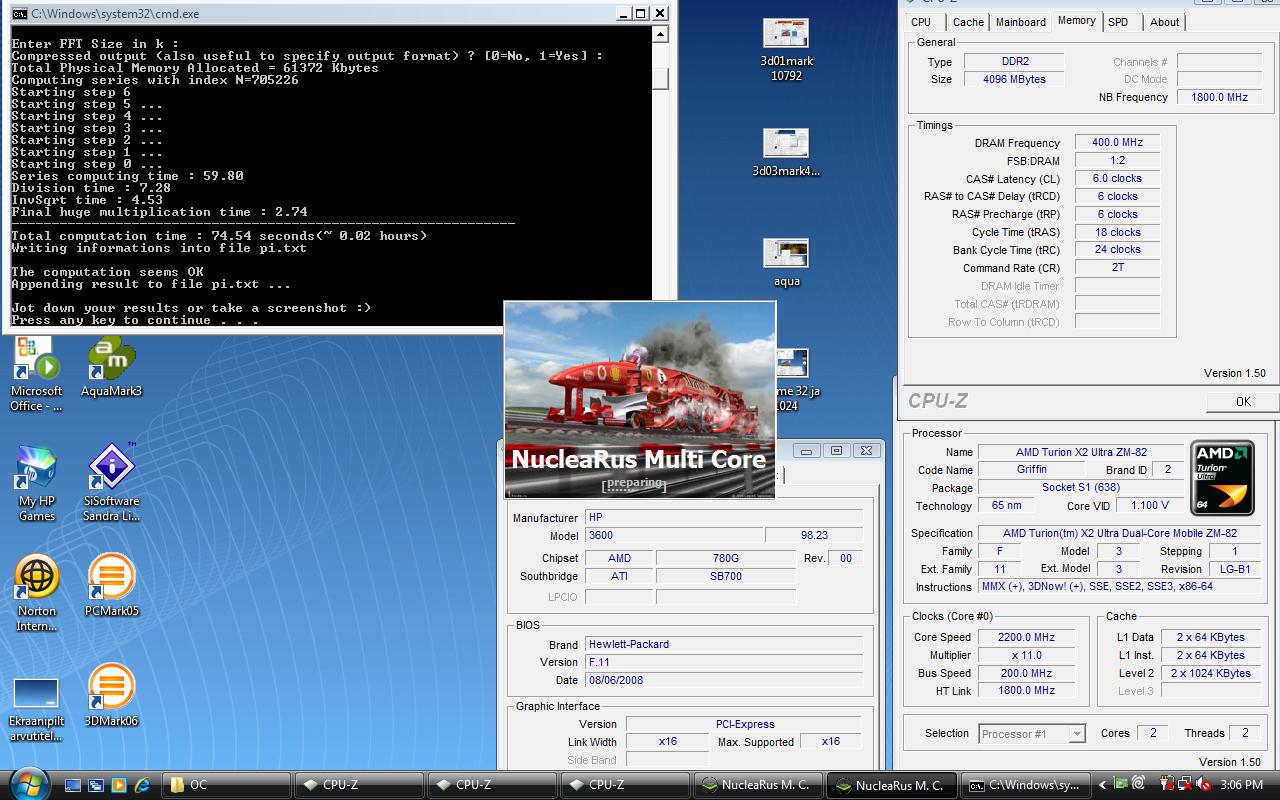Click Show Desktop in Quick Launch

(73, 785)
